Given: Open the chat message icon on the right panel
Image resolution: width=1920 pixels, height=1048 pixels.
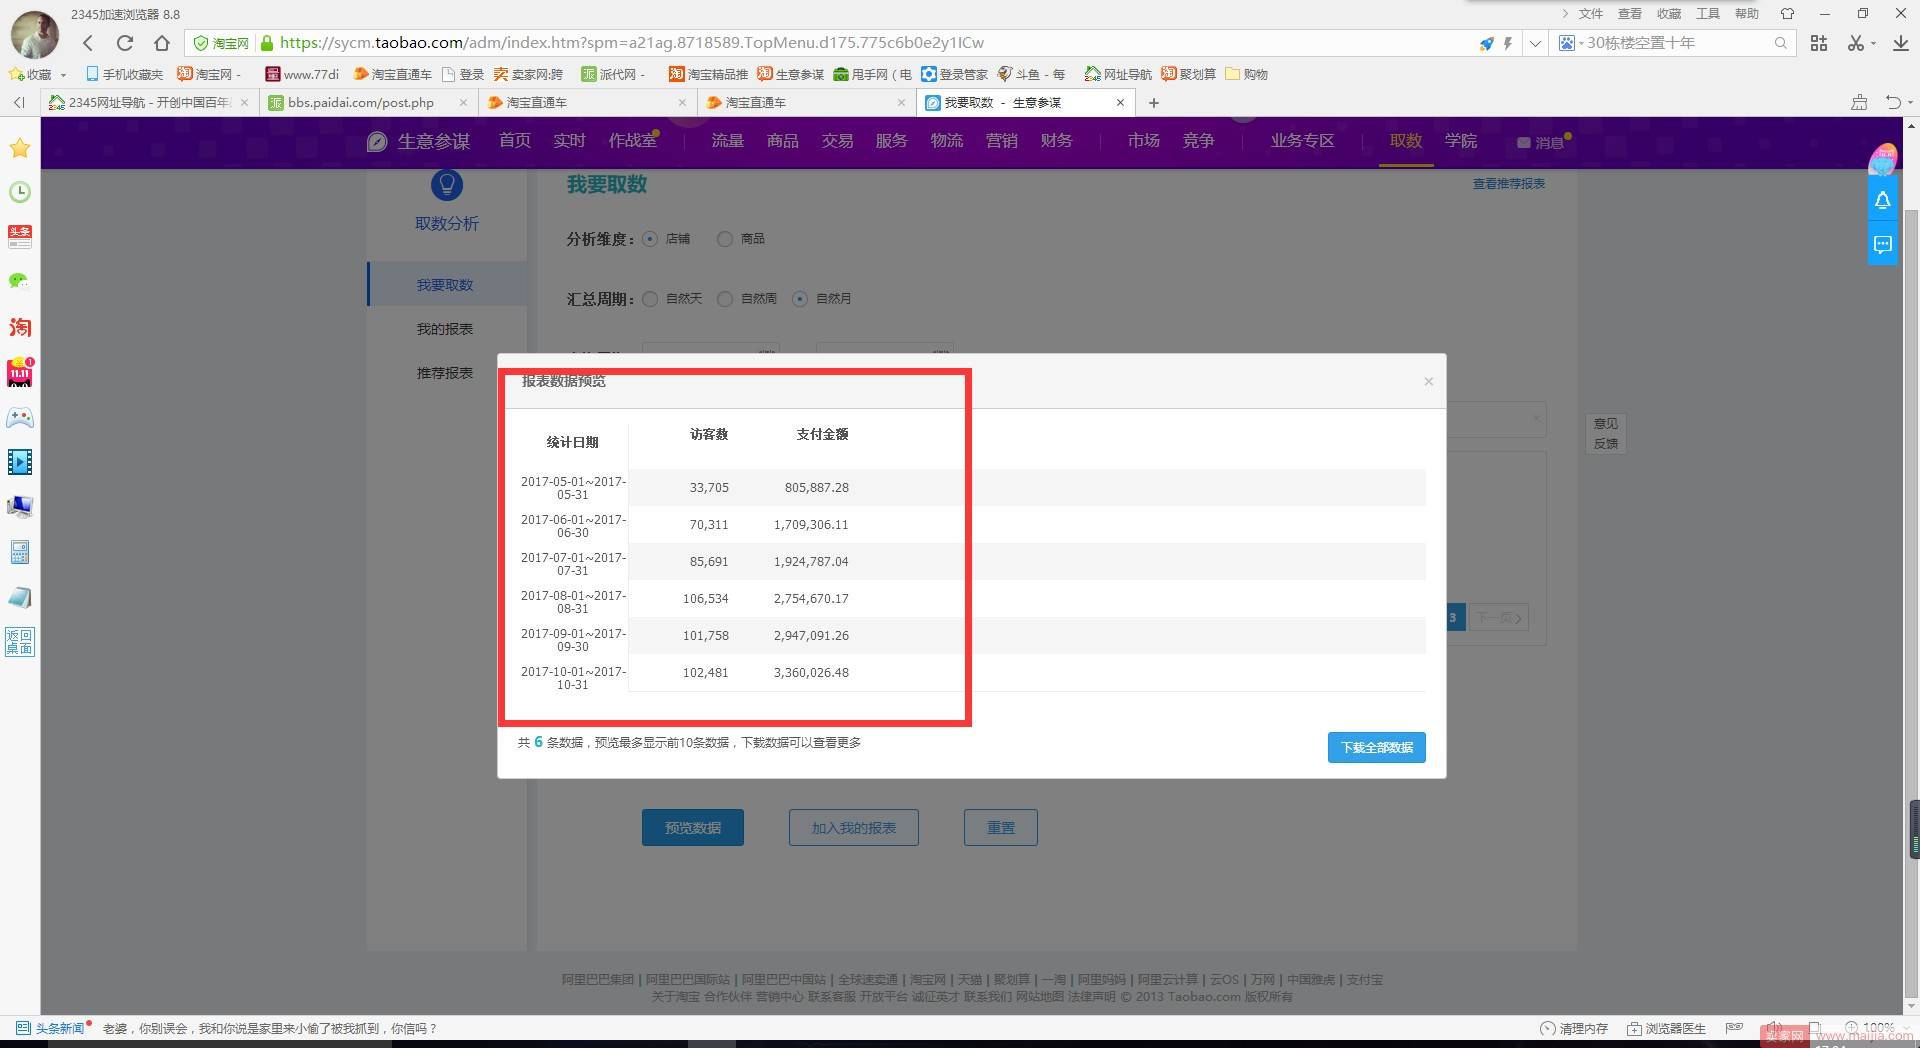Looking at the screenshot, I should (x=1883, y=245).
